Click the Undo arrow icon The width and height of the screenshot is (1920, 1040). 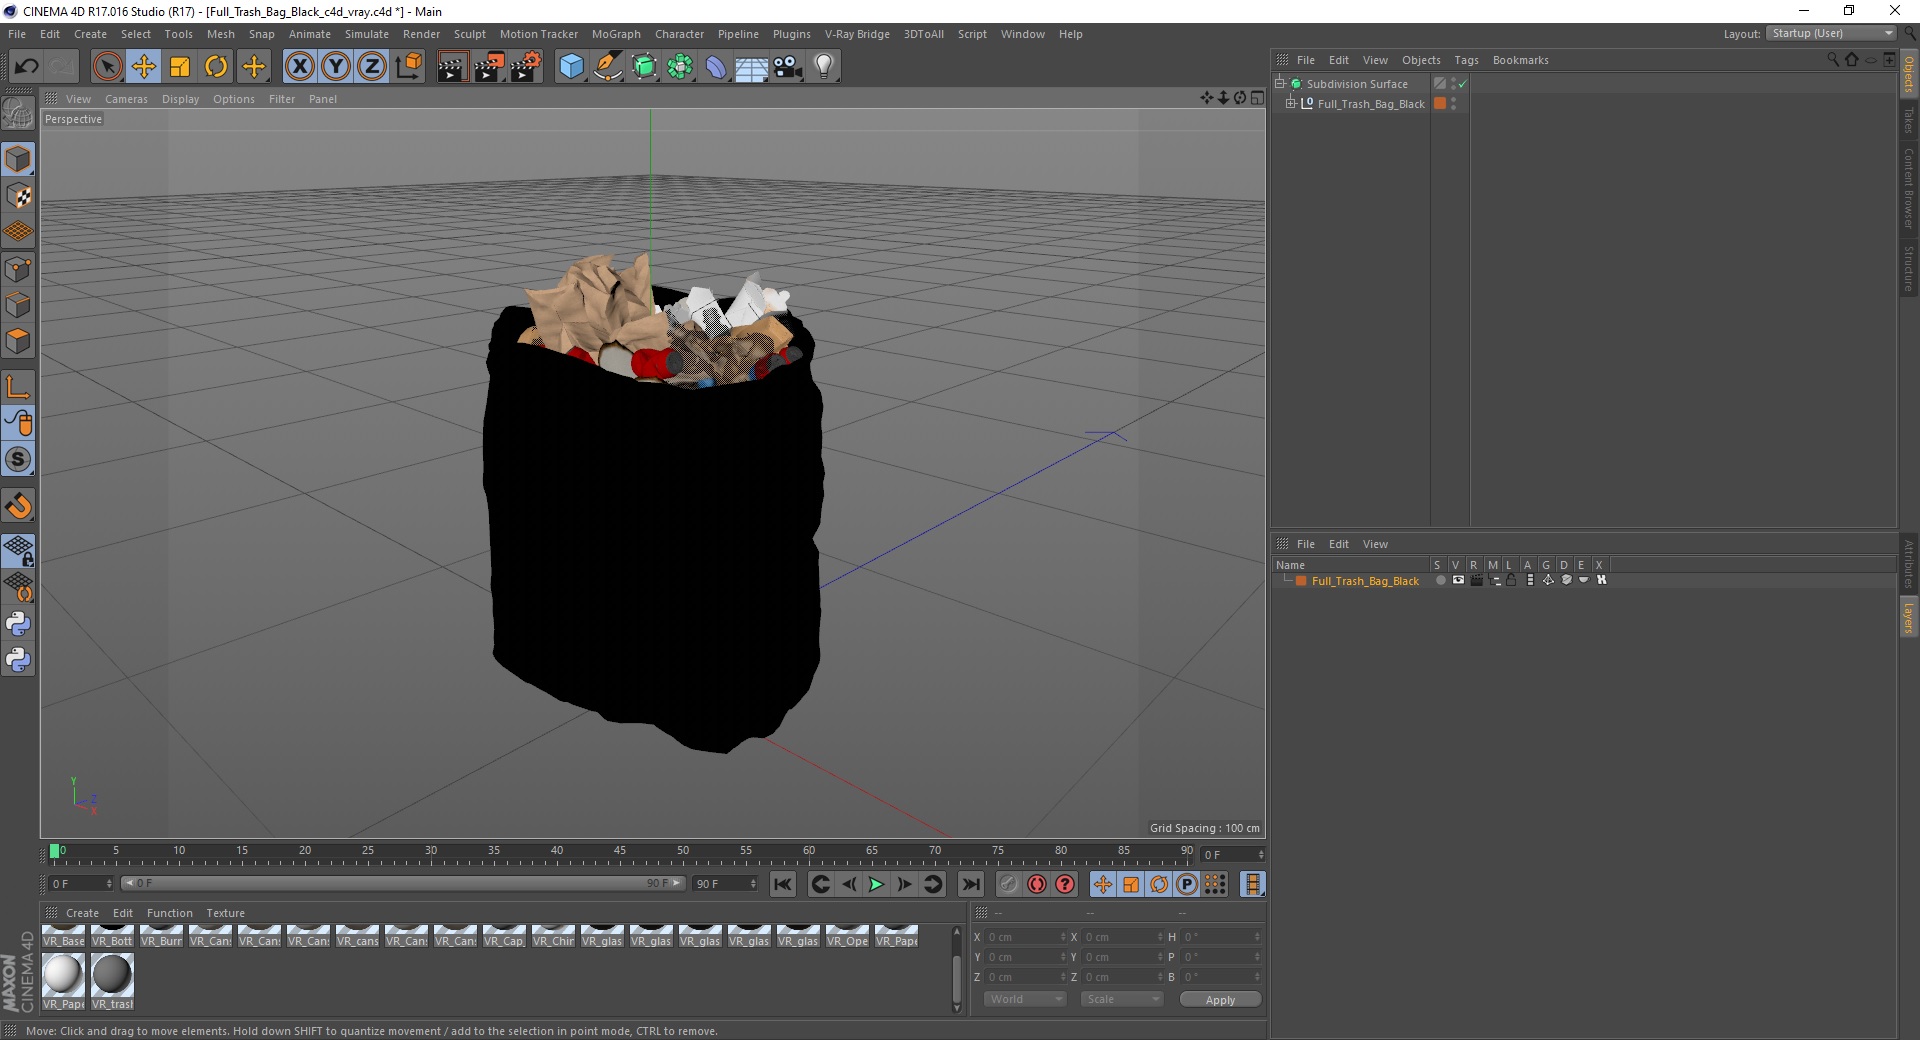click(27, 67)
